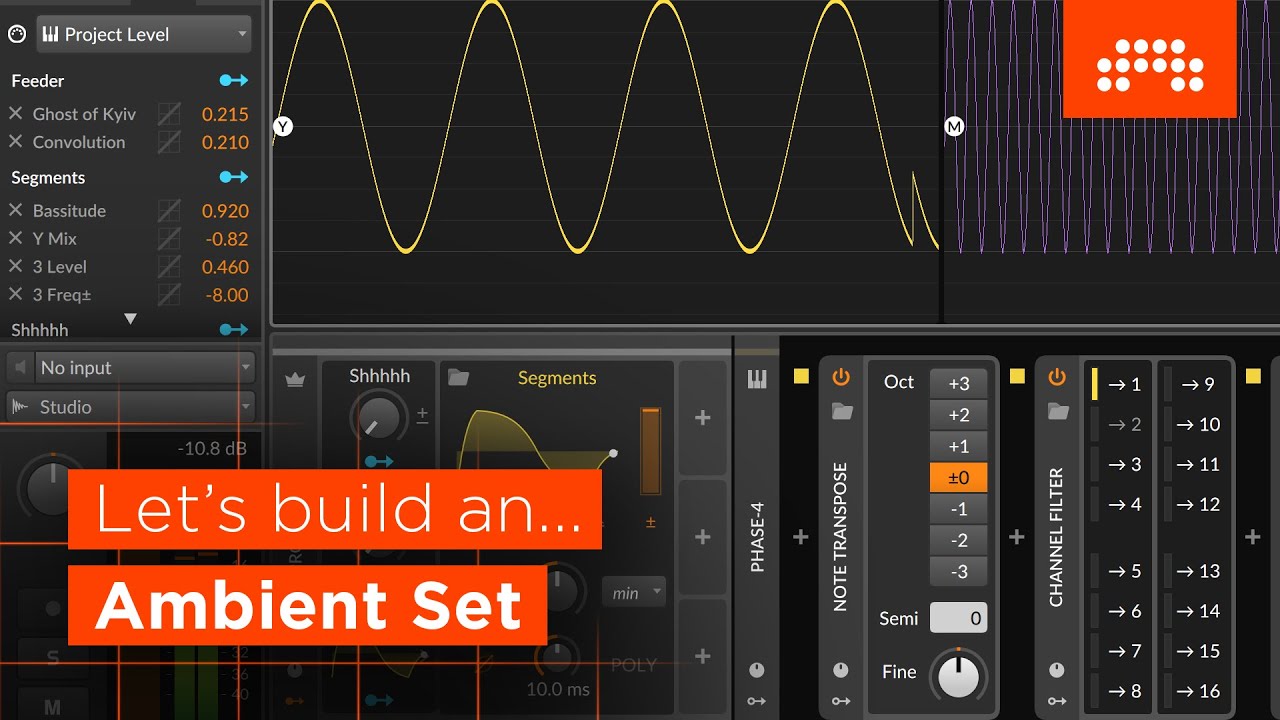1280x720 pixels.
Task: Open the Segments modulator folder icon
Action: pos(458,377)
